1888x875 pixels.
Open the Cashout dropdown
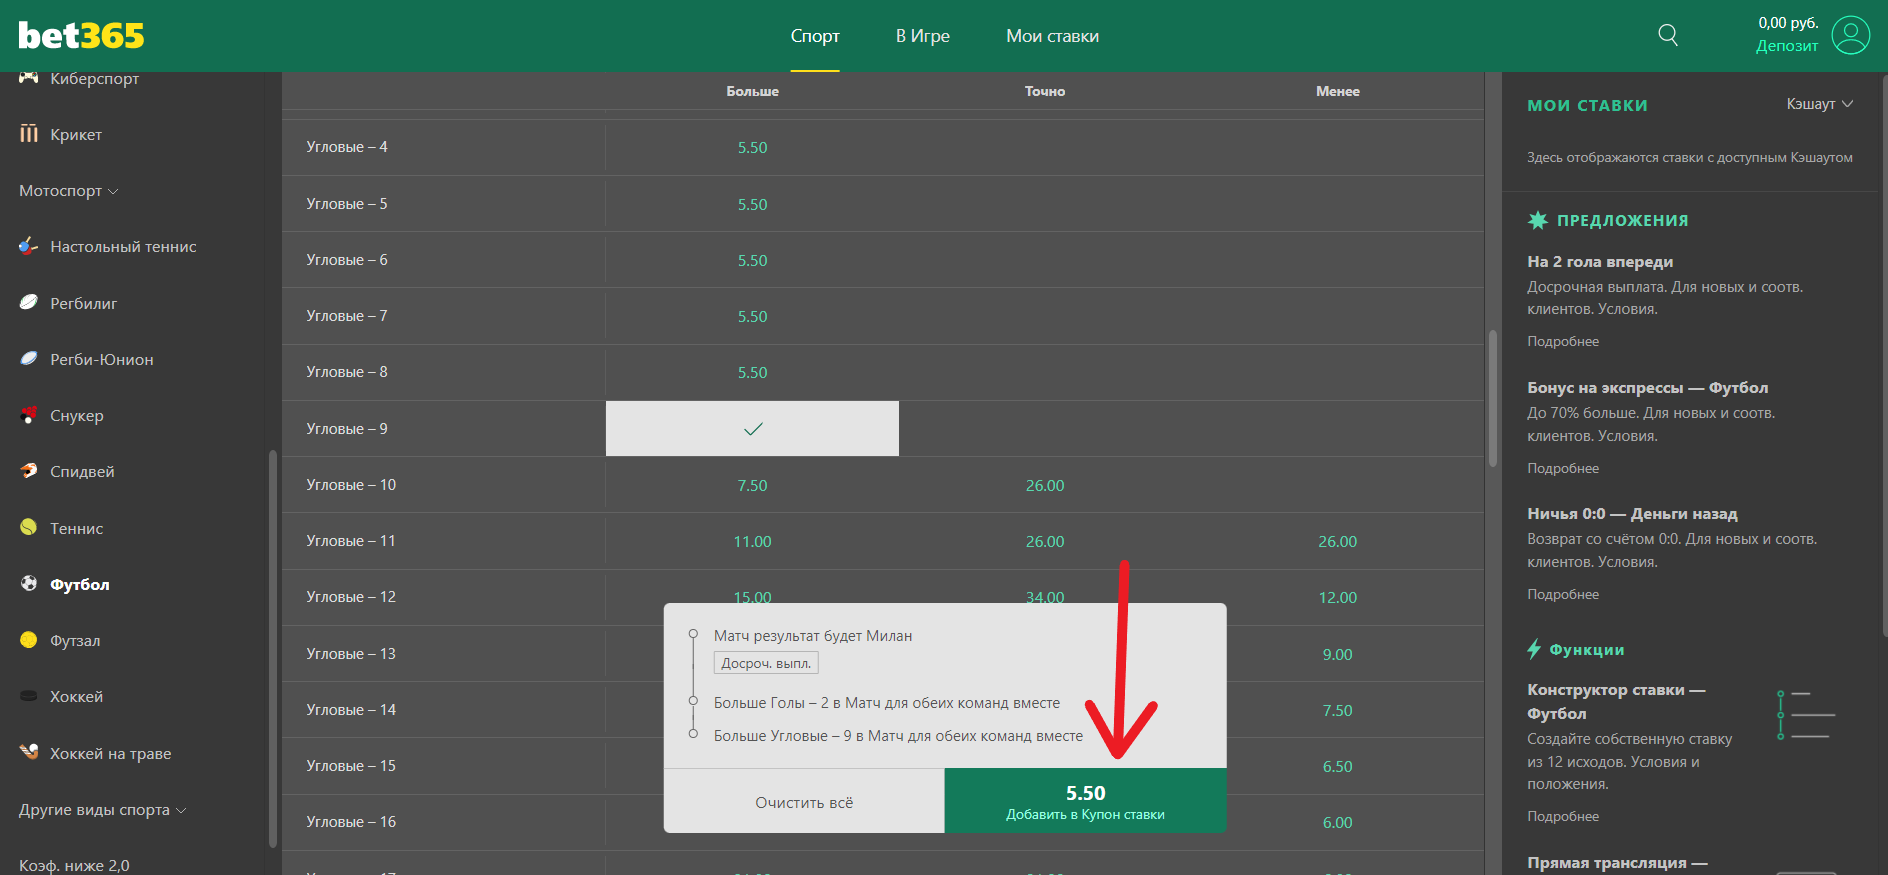click(x=1820, y=104)
